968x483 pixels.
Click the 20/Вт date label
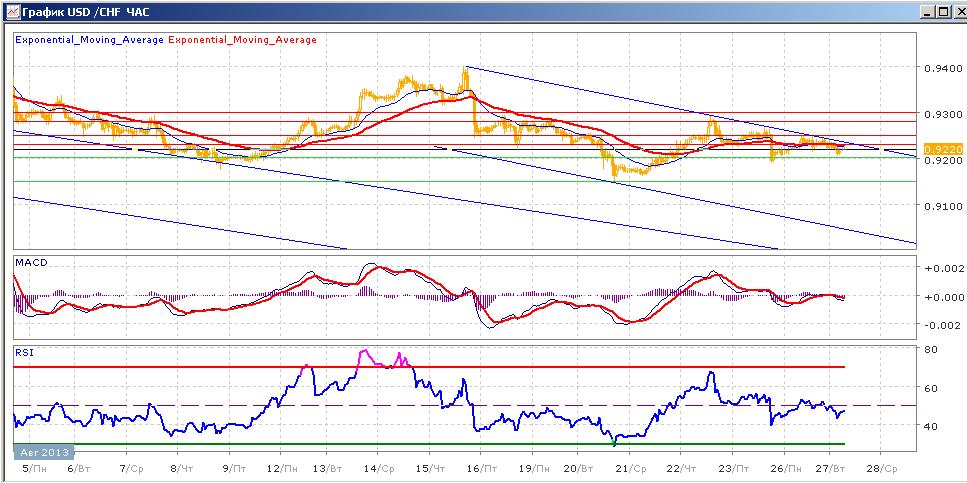coord(582,468)
